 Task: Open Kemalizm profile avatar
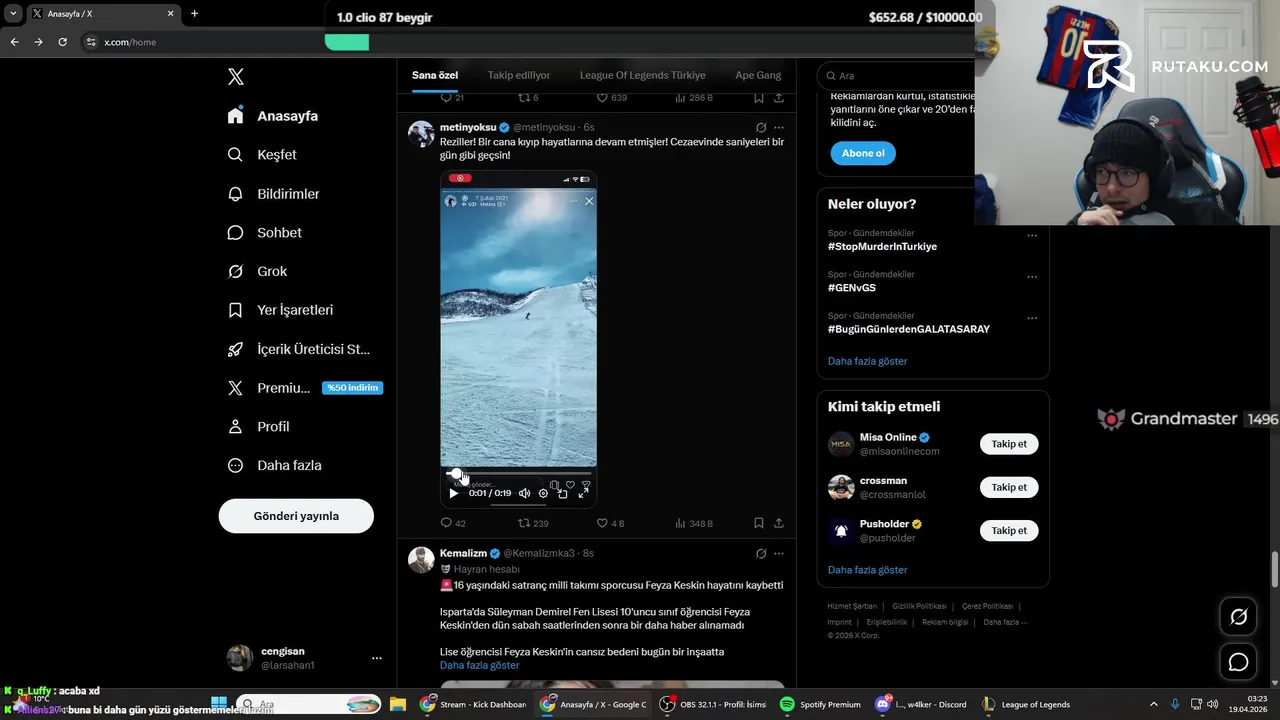click(x=421, y=560)
